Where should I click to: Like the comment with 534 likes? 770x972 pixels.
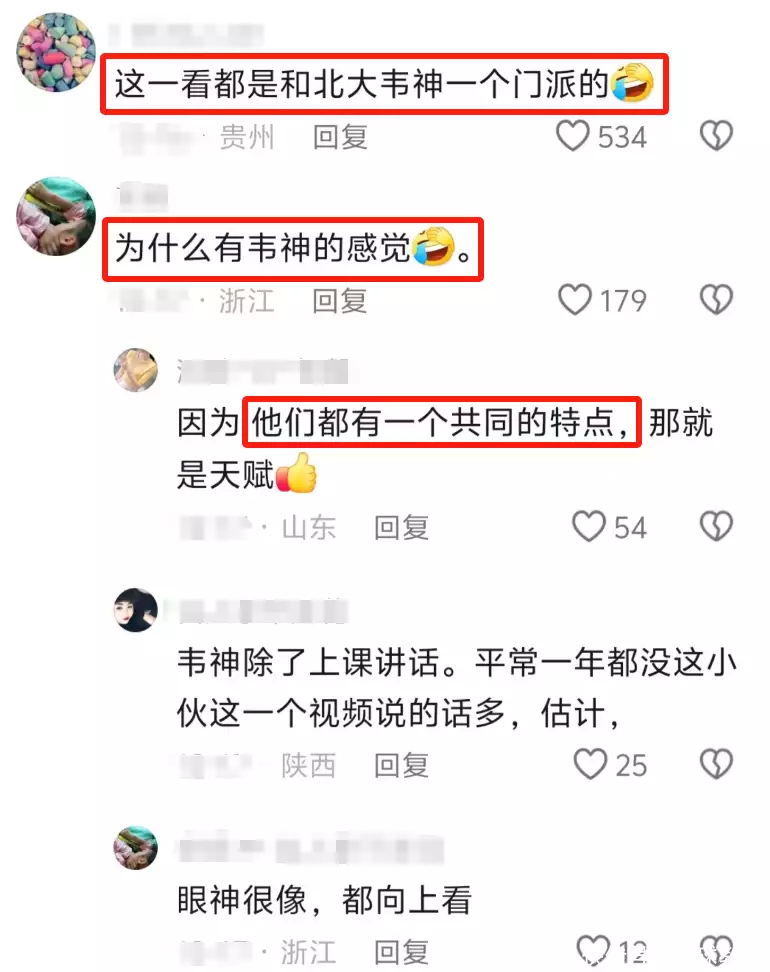pyautogui.click(x=572, y=136)
